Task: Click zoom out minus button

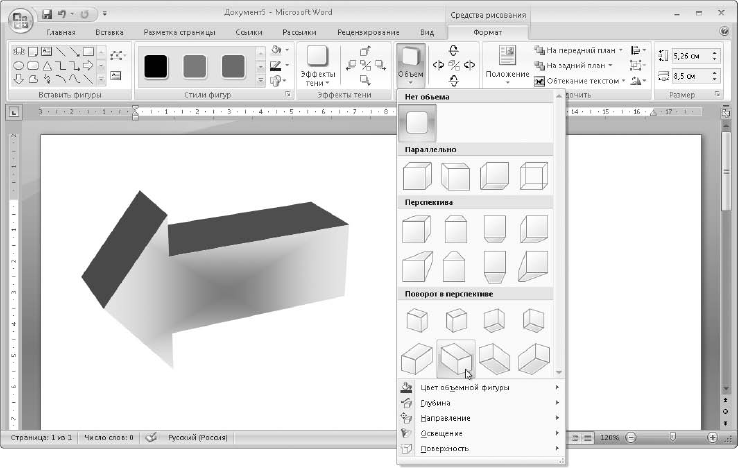Action: point(631,438)
